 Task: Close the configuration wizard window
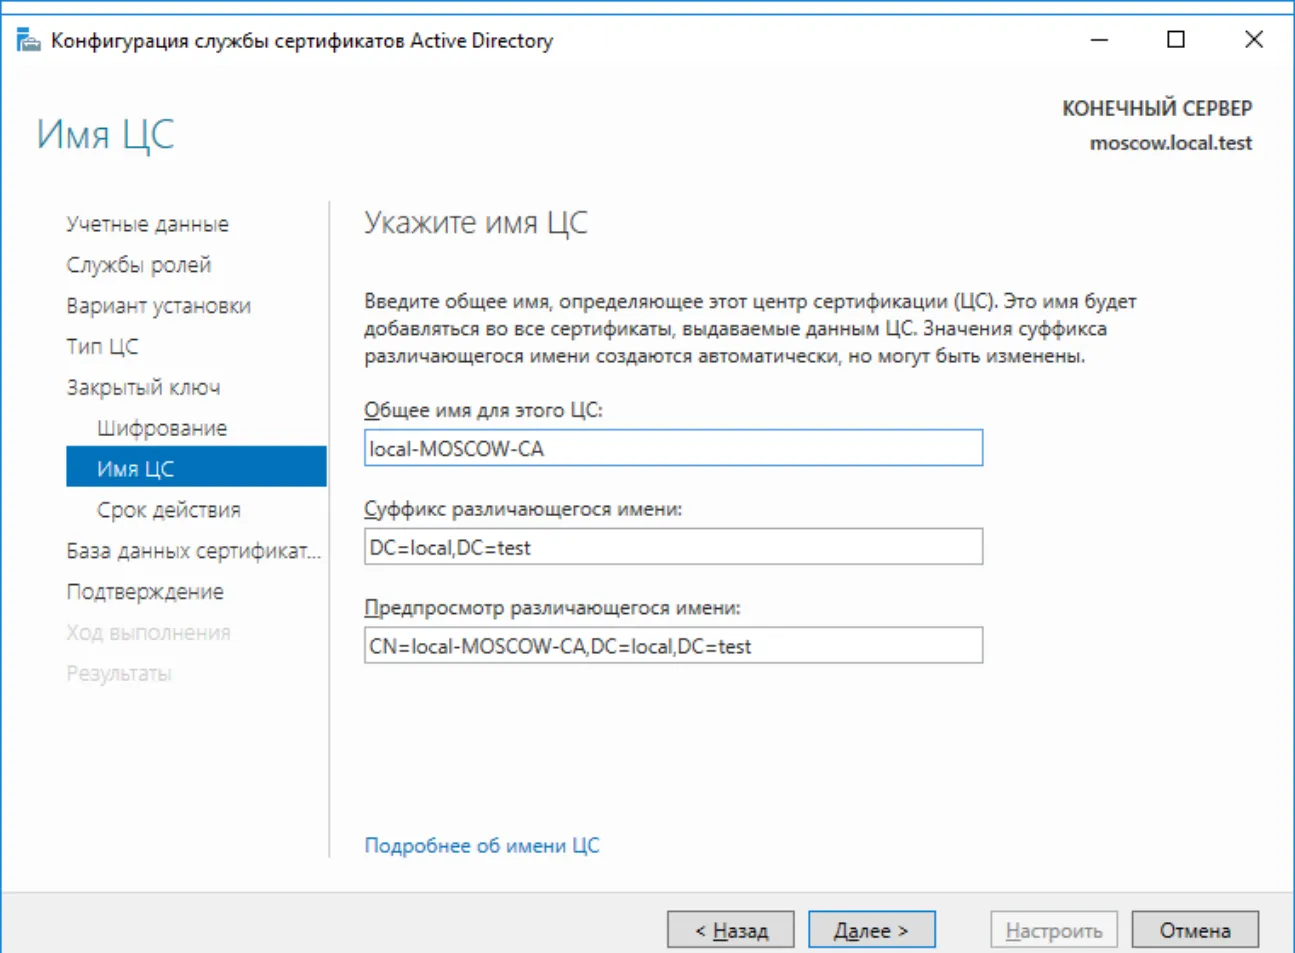(1253, 40)
